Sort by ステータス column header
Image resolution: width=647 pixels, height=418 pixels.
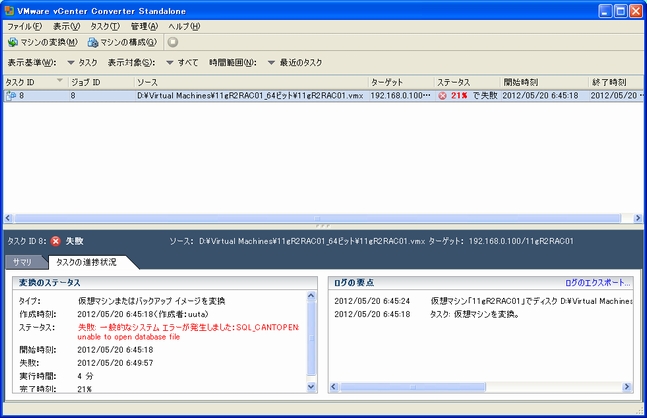tap(467, 82)
